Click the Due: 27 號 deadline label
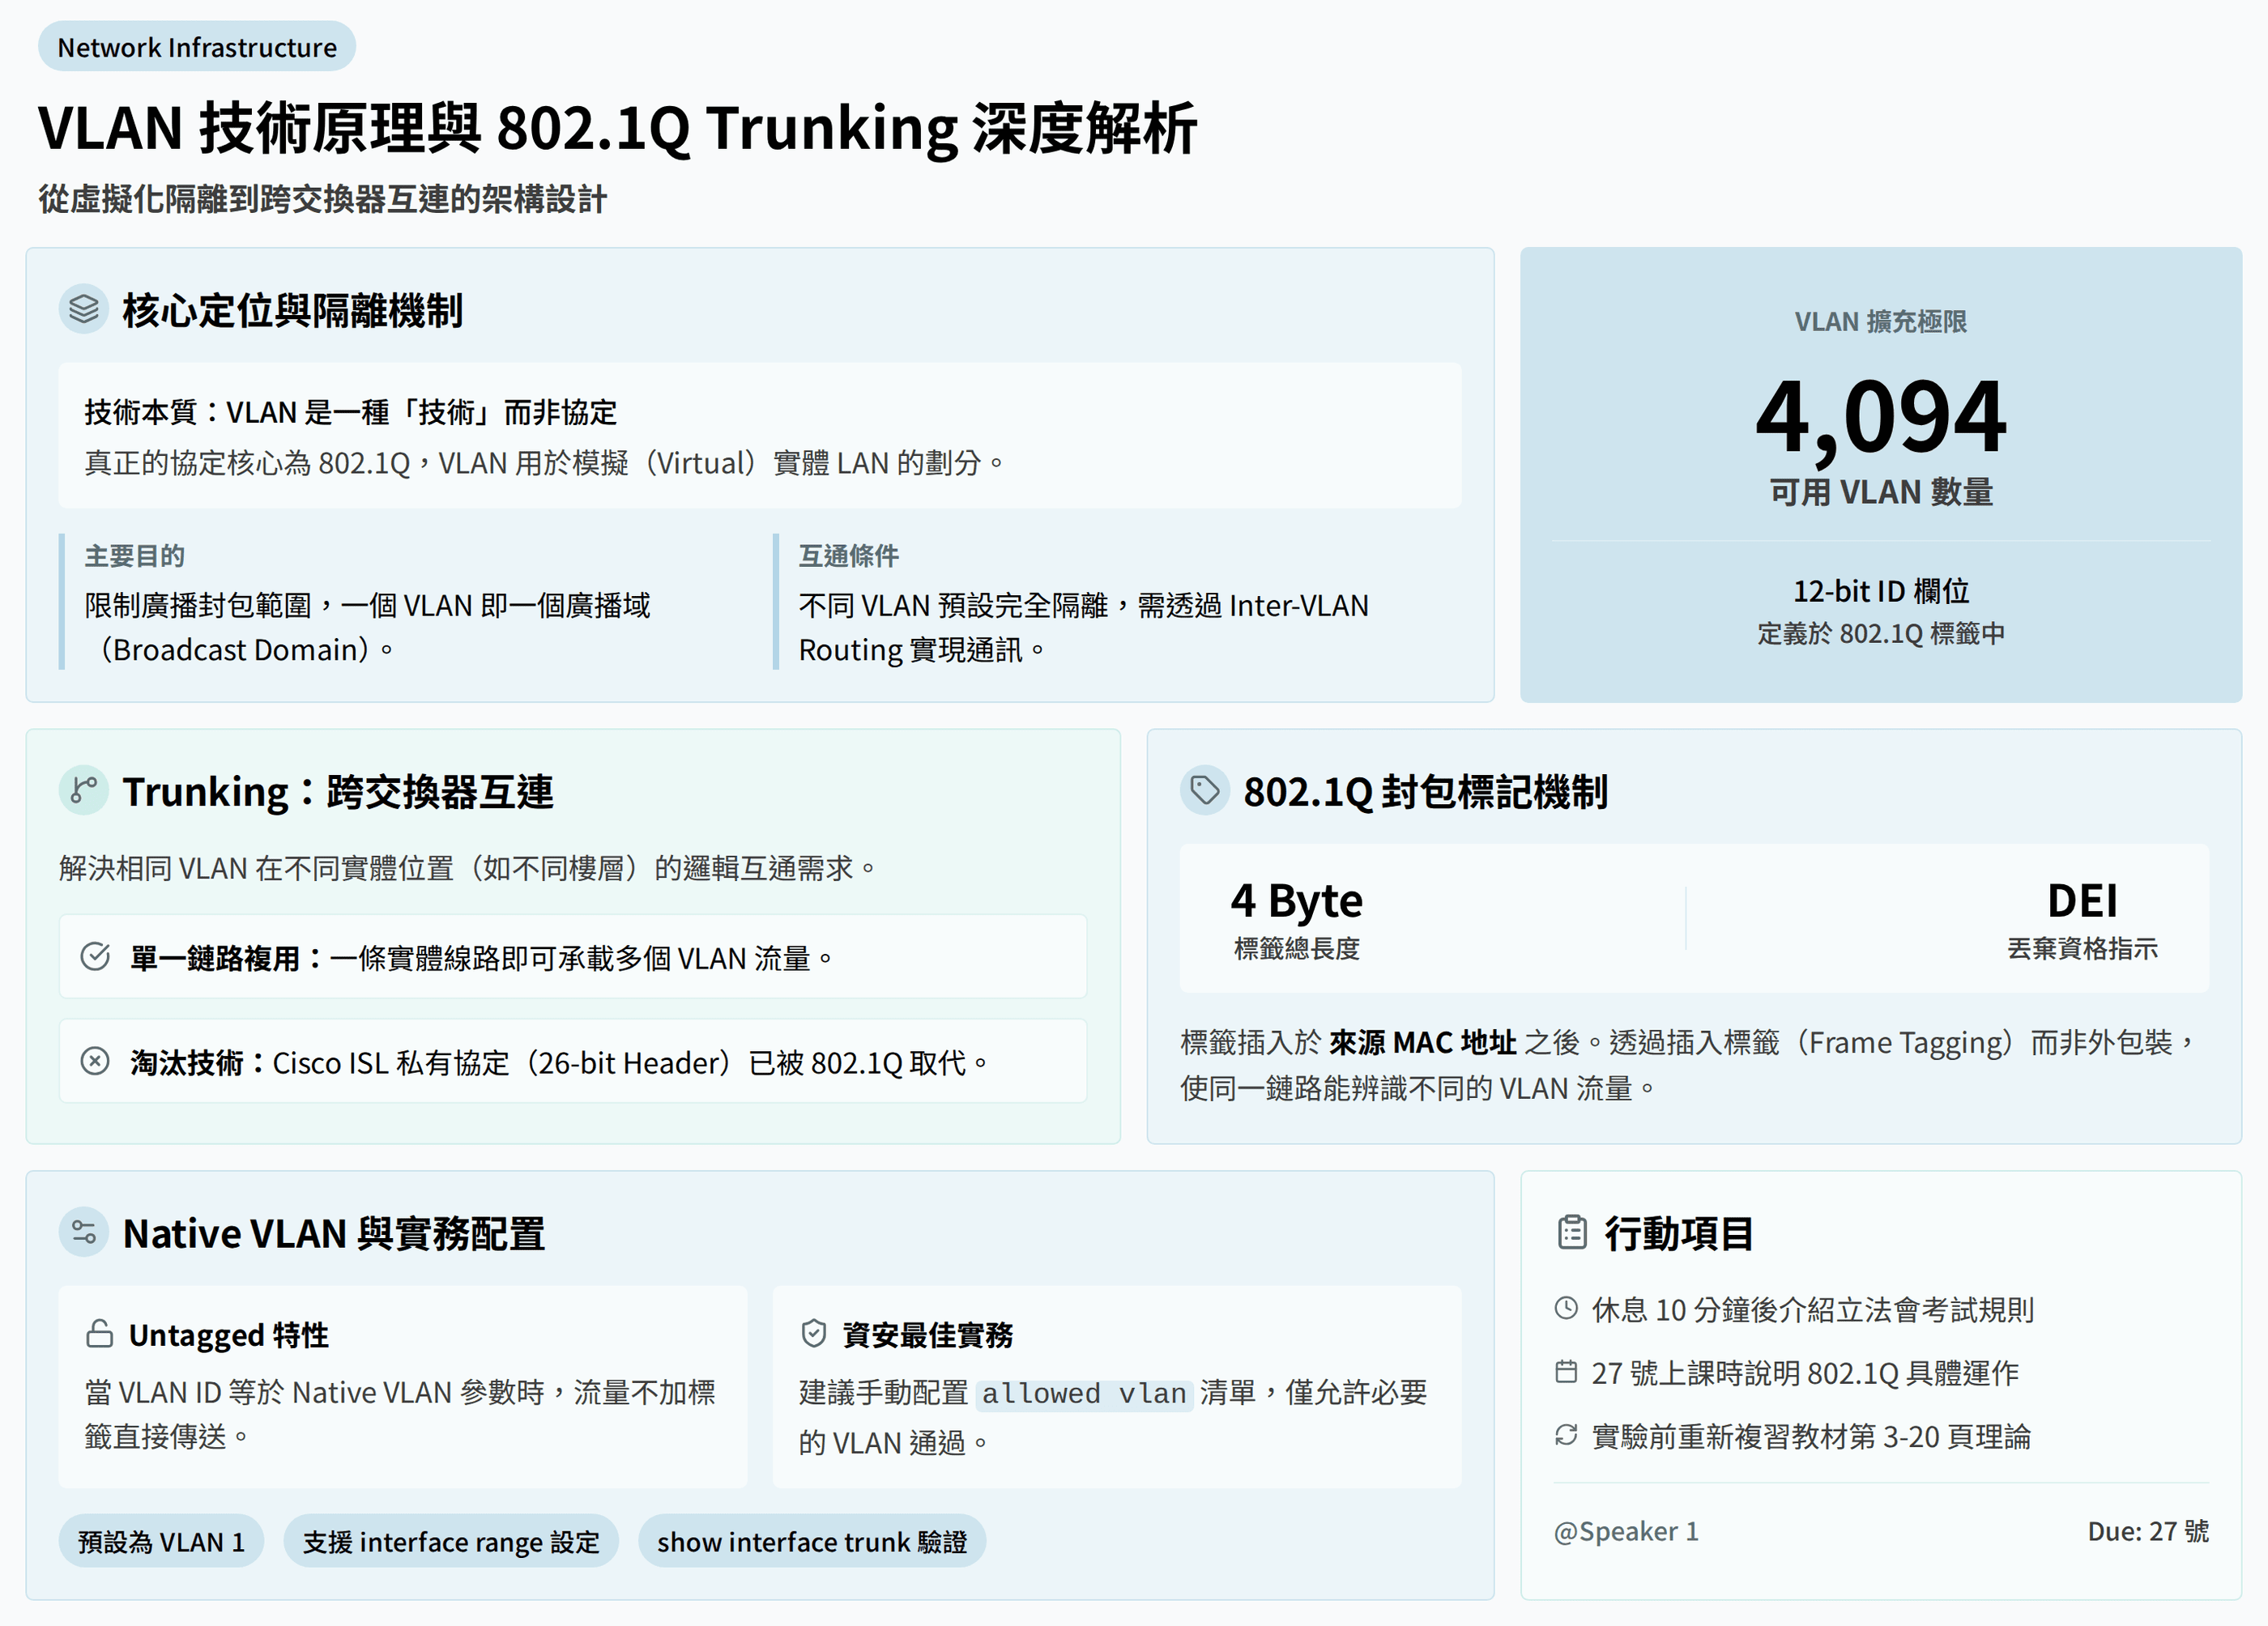 [2147, 1531]
